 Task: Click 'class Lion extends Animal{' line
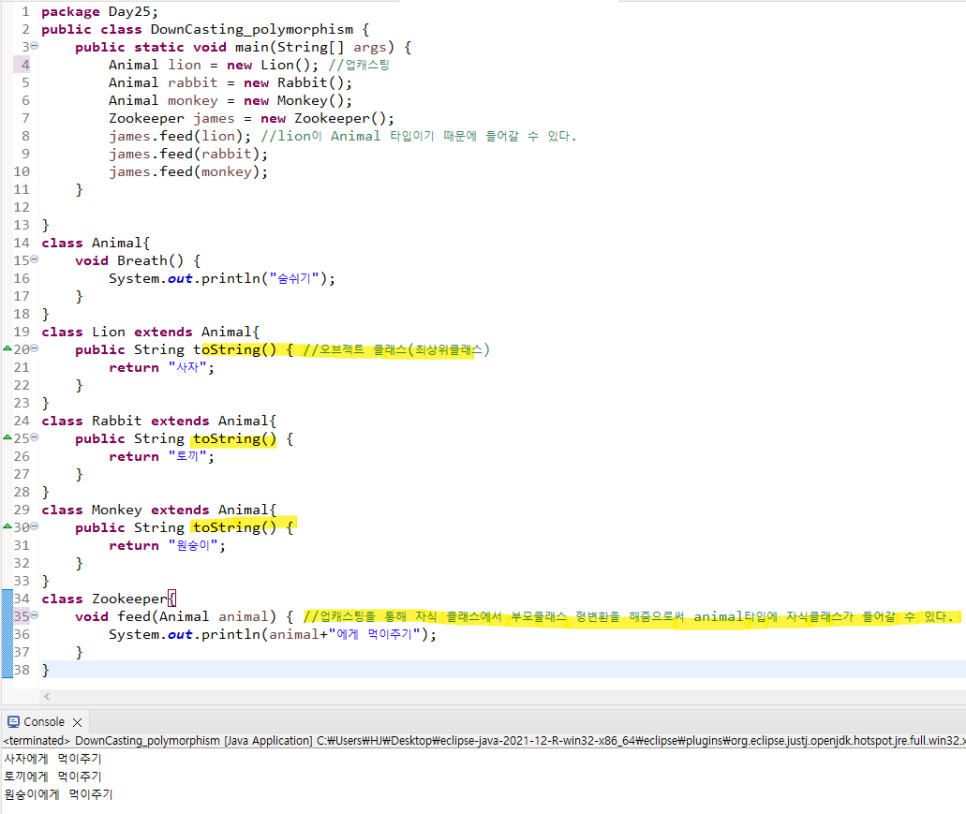150,332
